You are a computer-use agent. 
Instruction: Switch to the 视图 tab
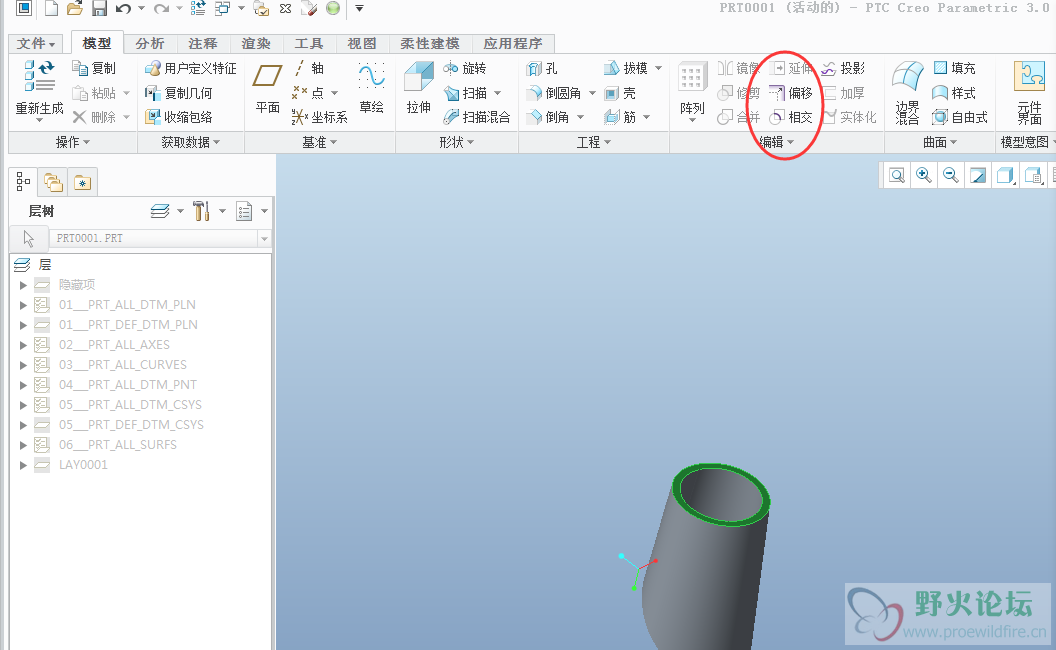362,43
